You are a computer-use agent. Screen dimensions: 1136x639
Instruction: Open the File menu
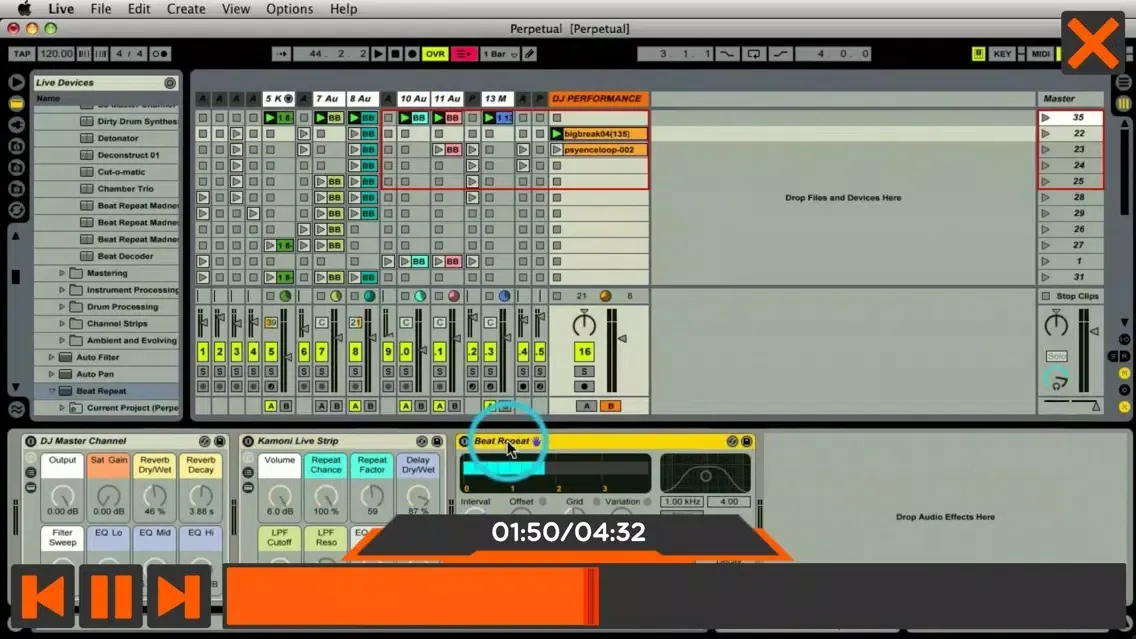[101, 9]
